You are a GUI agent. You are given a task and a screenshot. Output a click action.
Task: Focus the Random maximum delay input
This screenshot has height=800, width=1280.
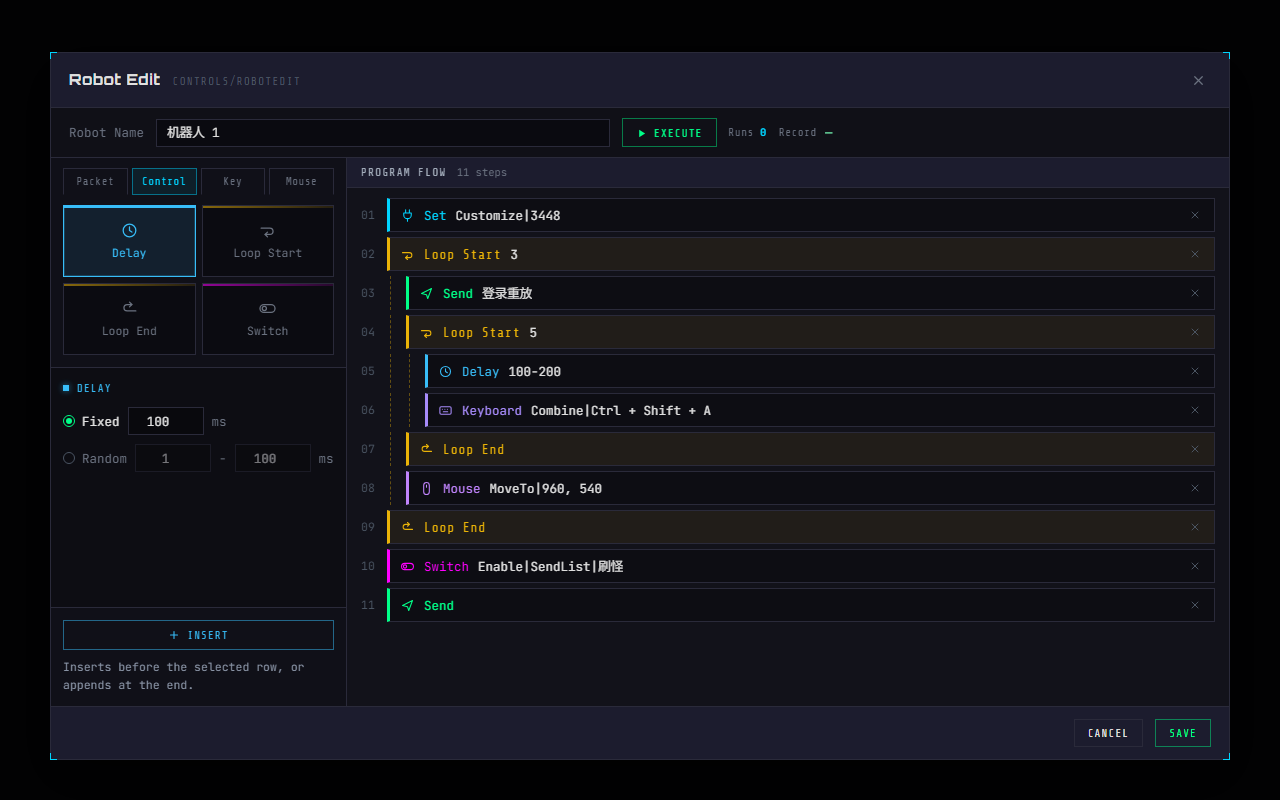tap(273, 458)
